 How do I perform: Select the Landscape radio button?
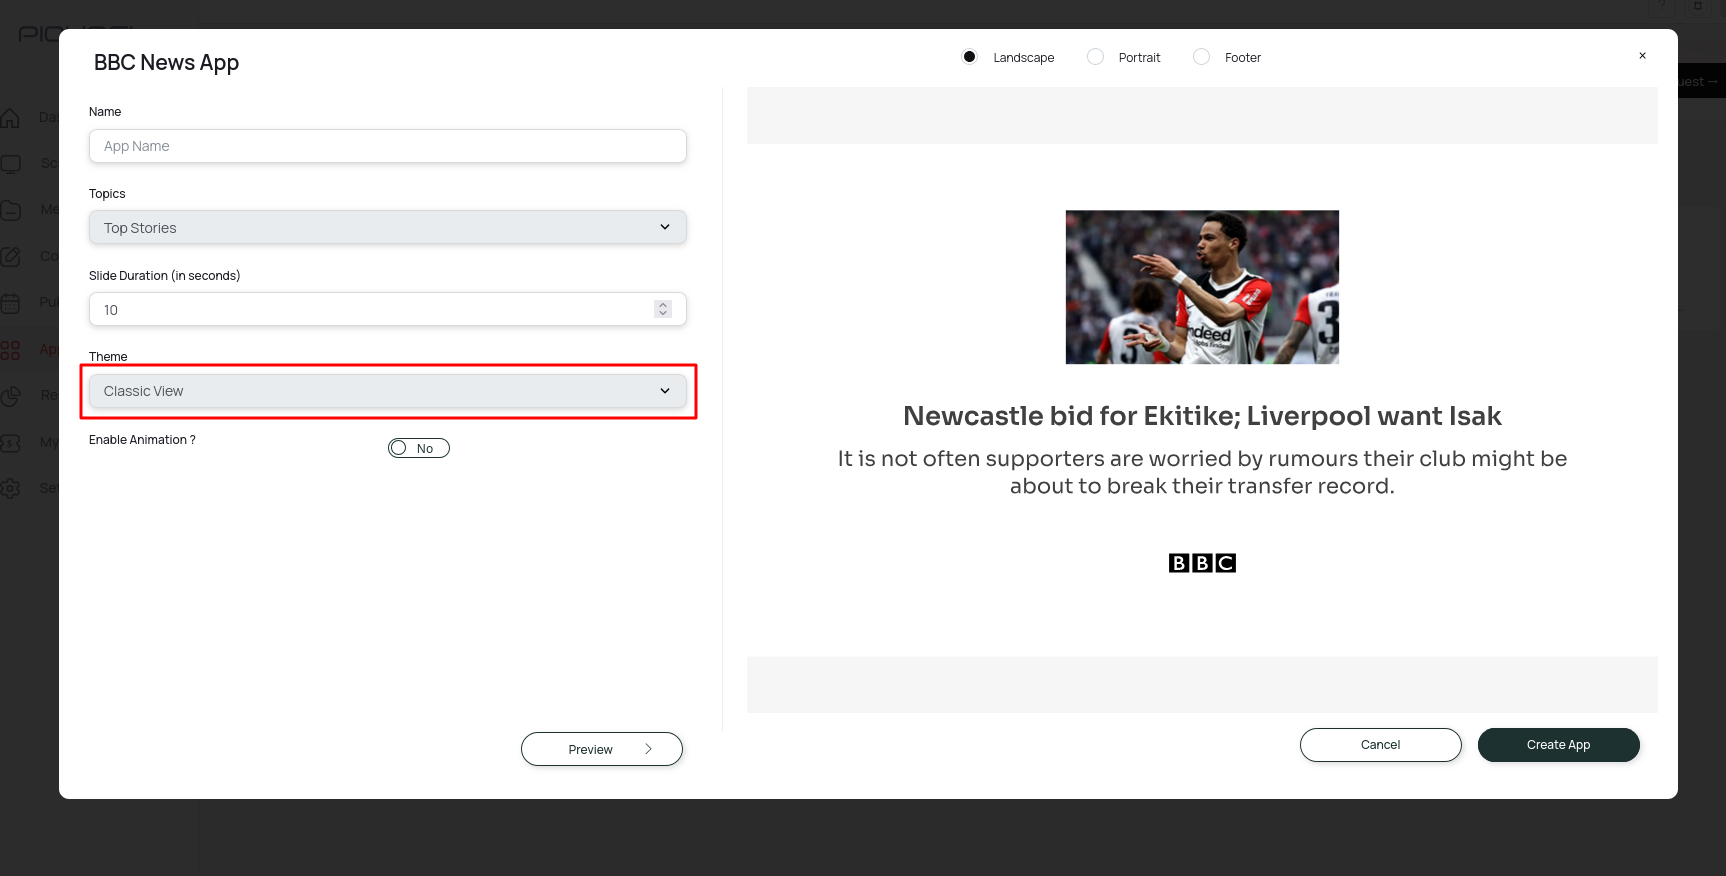pos(969,57)
